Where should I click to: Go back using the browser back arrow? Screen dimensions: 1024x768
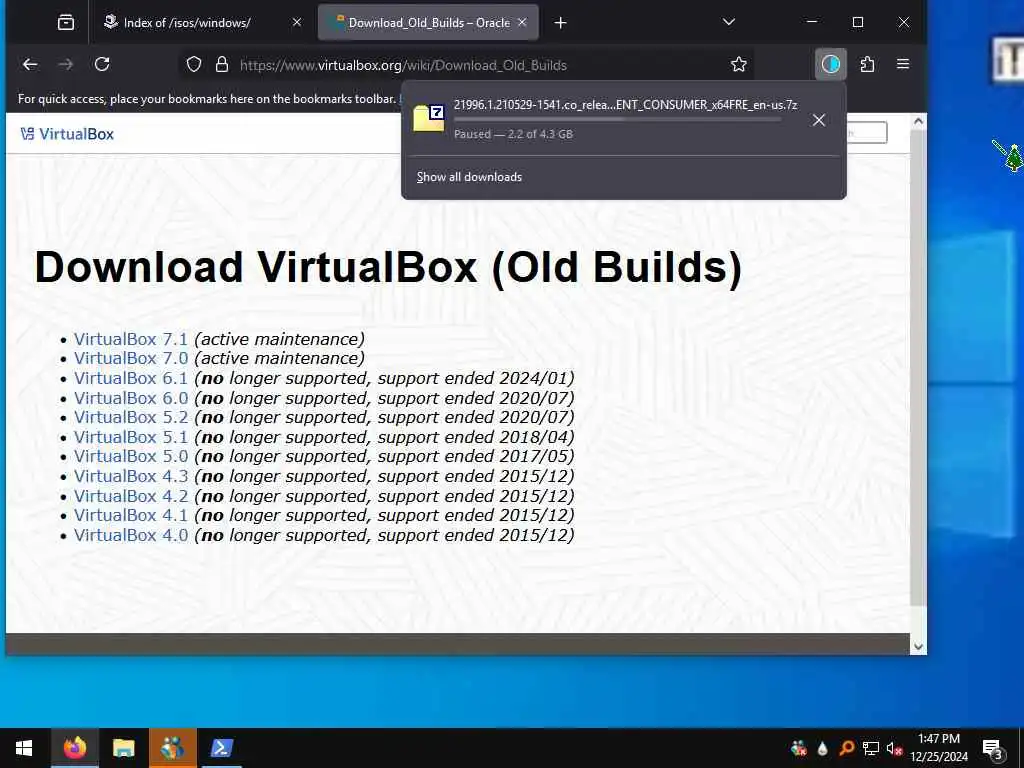[x=30, y=64]
